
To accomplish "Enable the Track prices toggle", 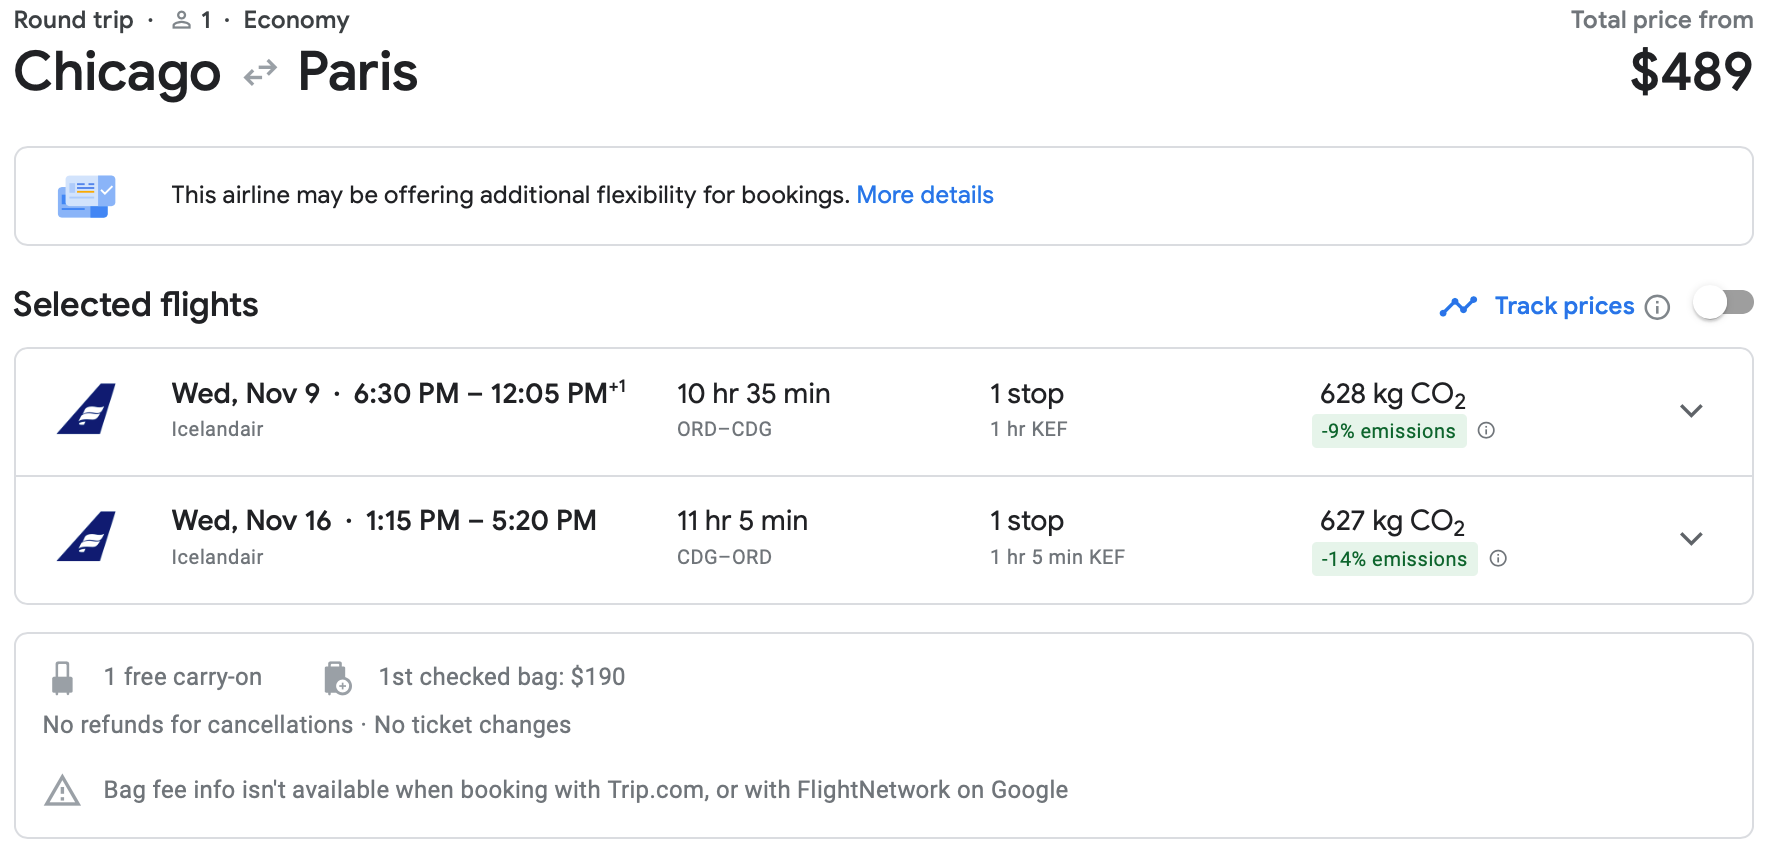I will [x=1723, y=303].
